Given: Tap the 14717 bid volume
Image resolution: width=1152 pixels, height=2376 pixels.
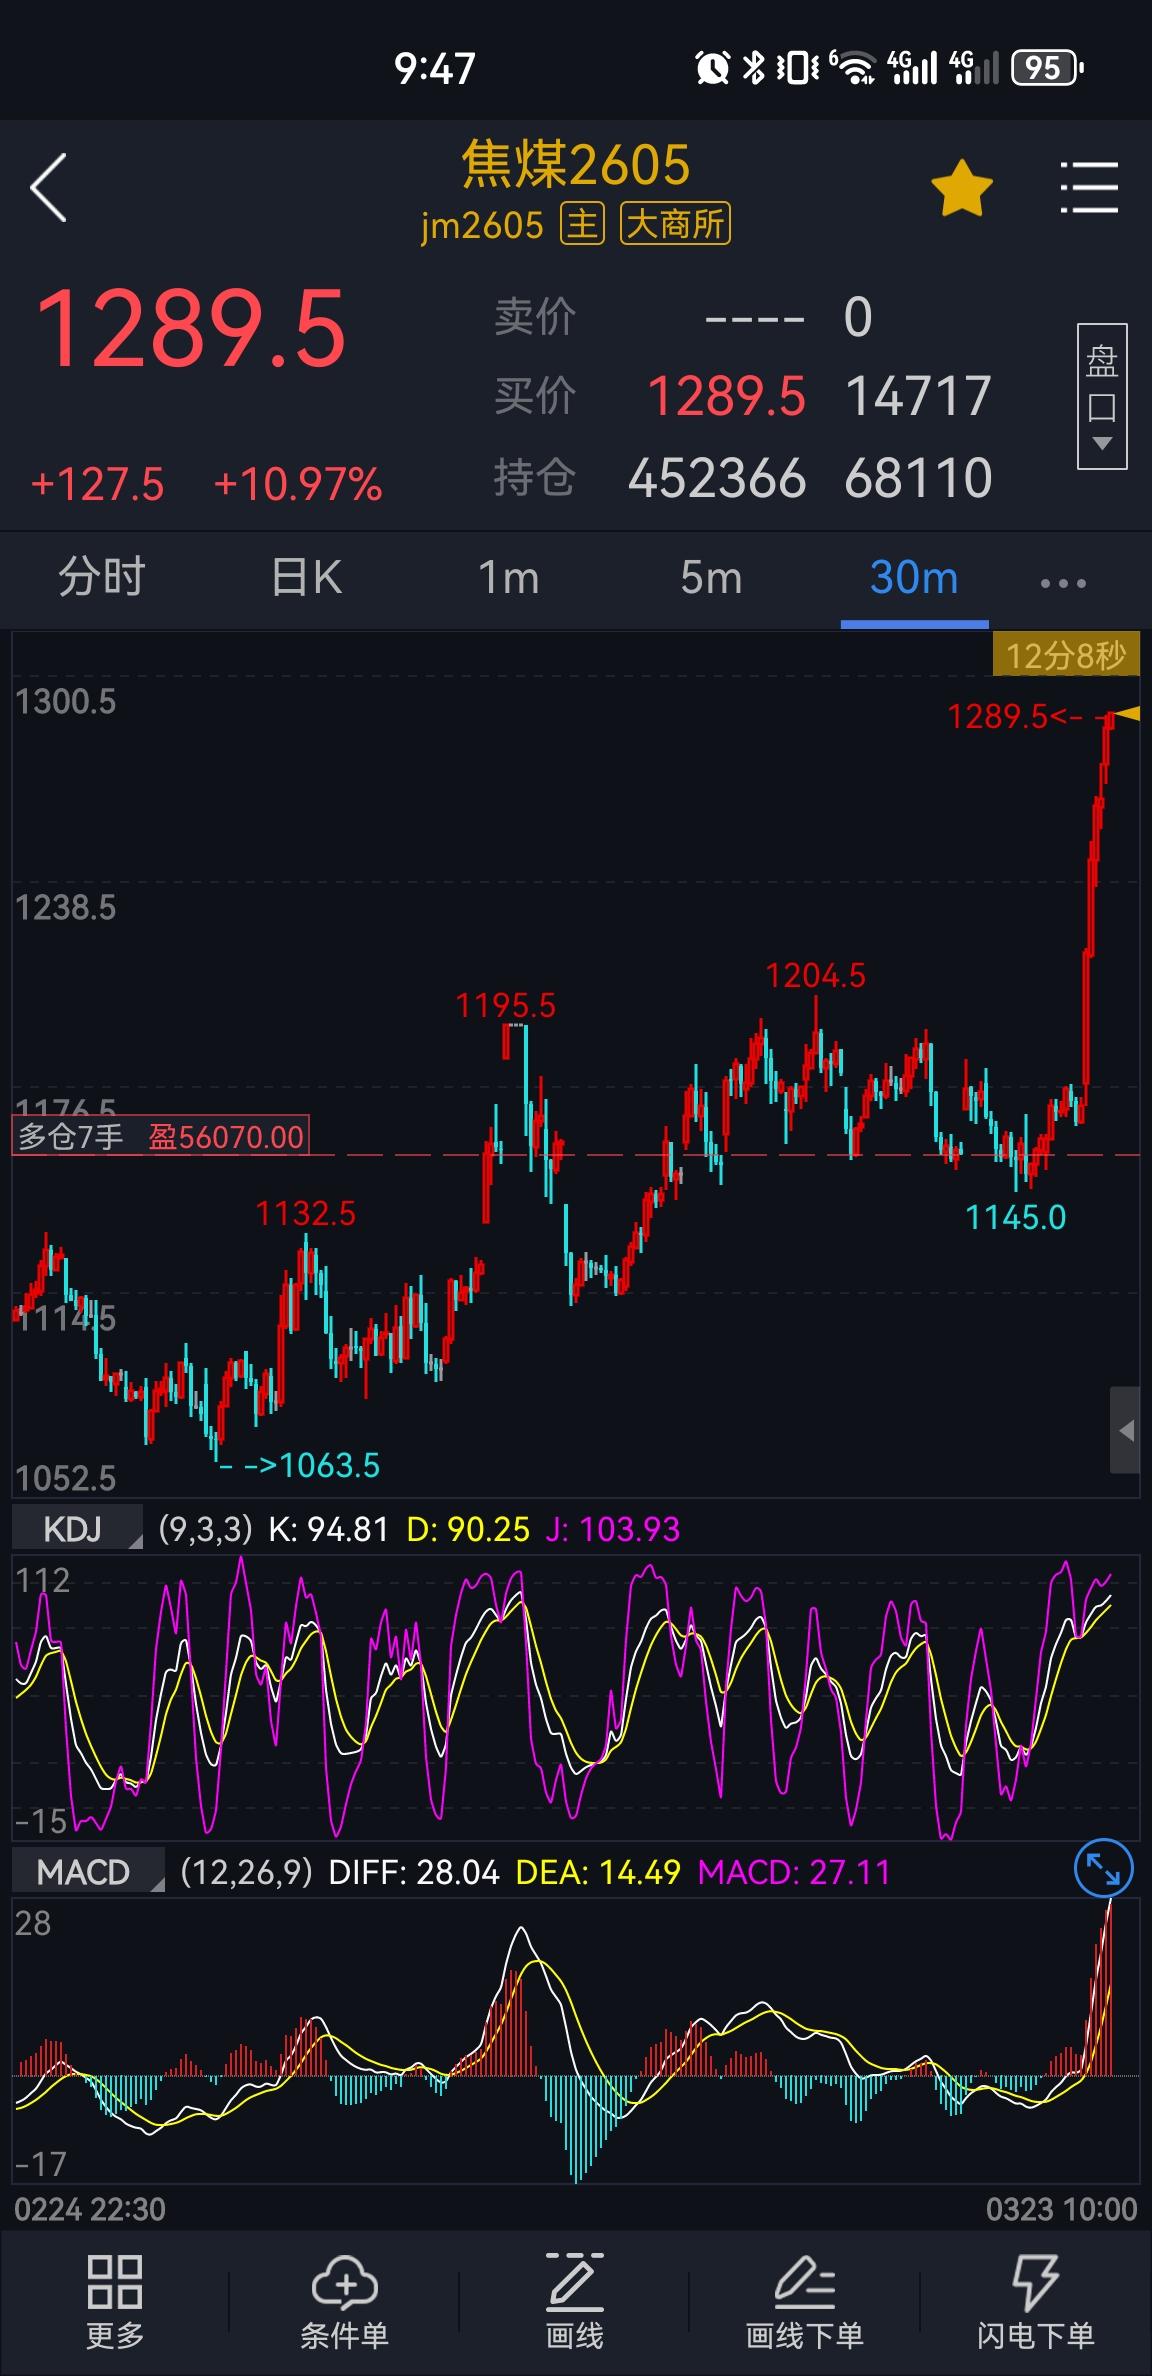Looking at the screenshot, I should 918,396.
